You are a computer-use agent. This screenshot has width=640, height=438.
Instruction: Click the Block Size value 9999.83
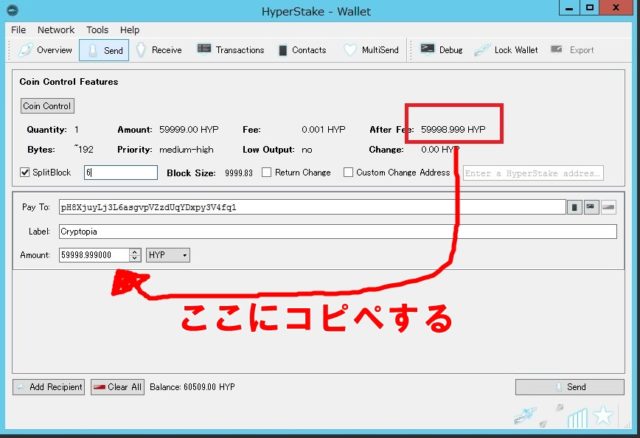pyautogui.click(x=239, y=173)
